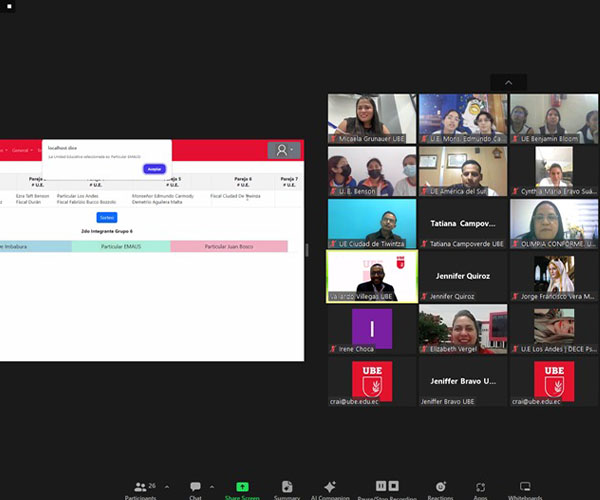Click muted mic icon on UE Ciudad de Tiwintza
This screenshot has height=500, width=600.
(333, 244)
